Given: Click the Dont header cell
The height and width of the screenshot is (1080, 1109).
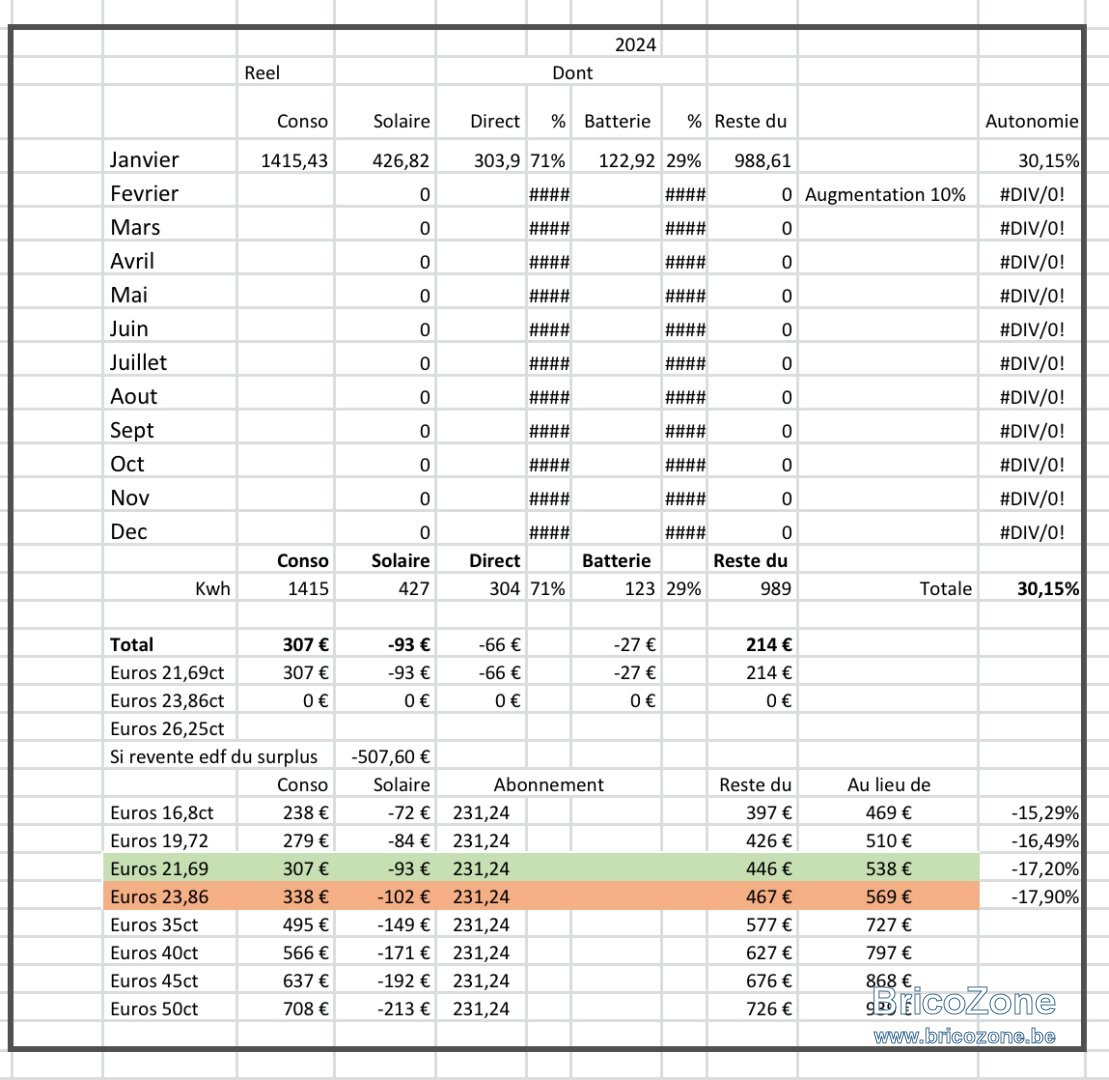Looking at the screenshot, I should click(572, 72).
